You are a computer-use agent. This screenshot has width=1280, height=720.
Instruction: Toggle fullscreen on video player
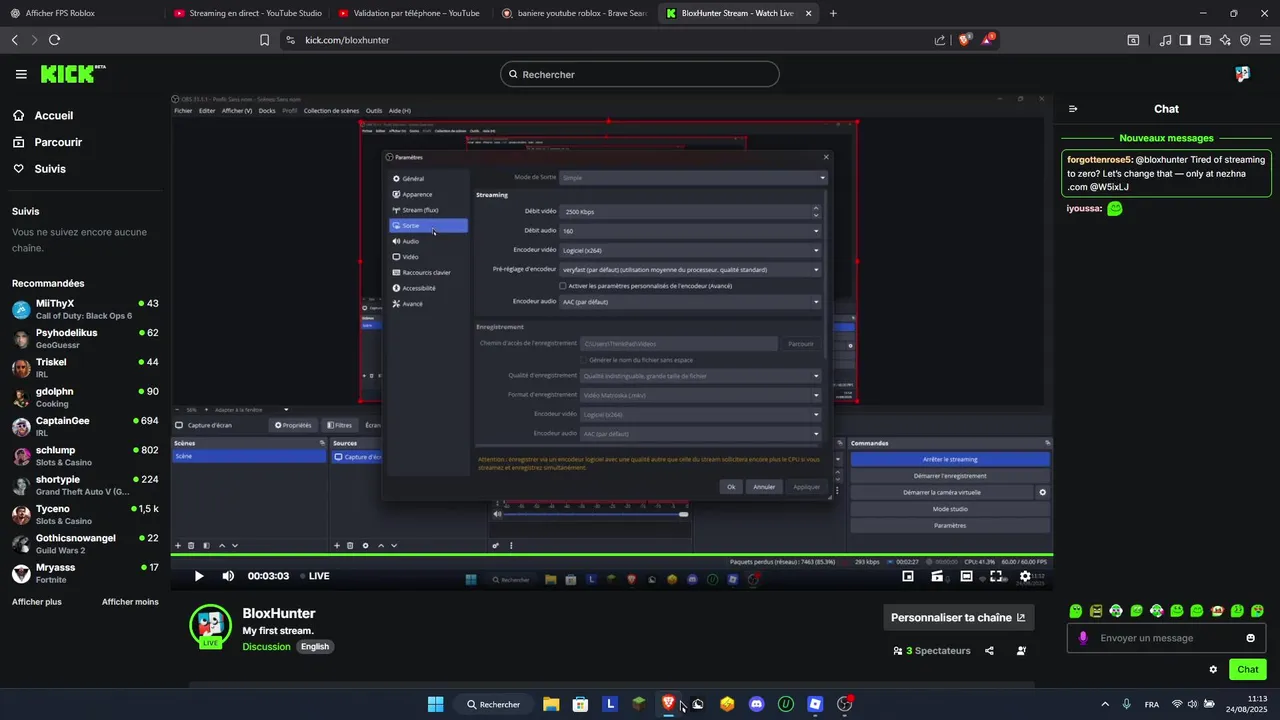point(996,576)
